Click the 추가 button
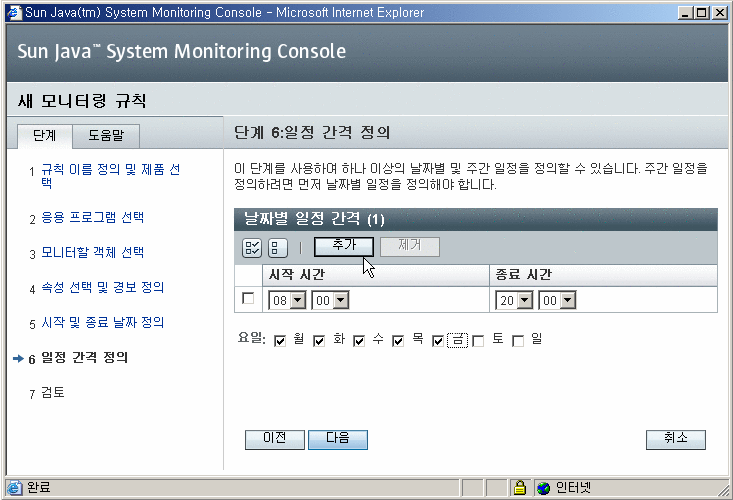The height and width of the screenshot is (500, 733). [344, 247]
